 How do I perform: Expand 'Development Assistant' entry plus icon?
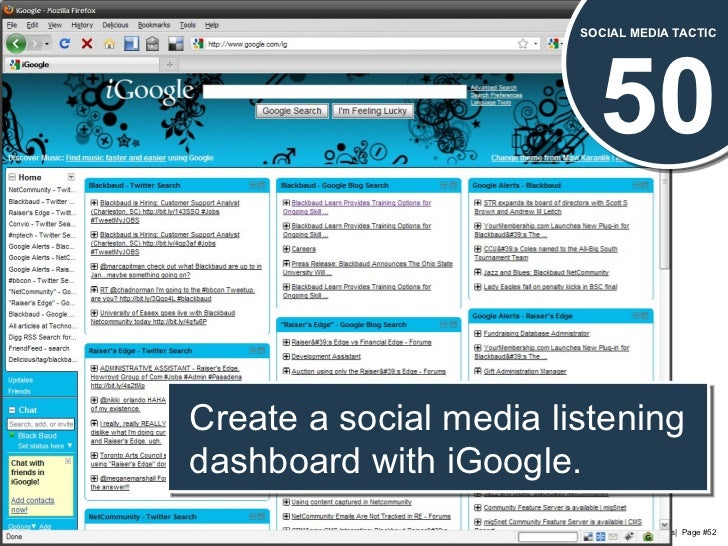tap(286, 357)
